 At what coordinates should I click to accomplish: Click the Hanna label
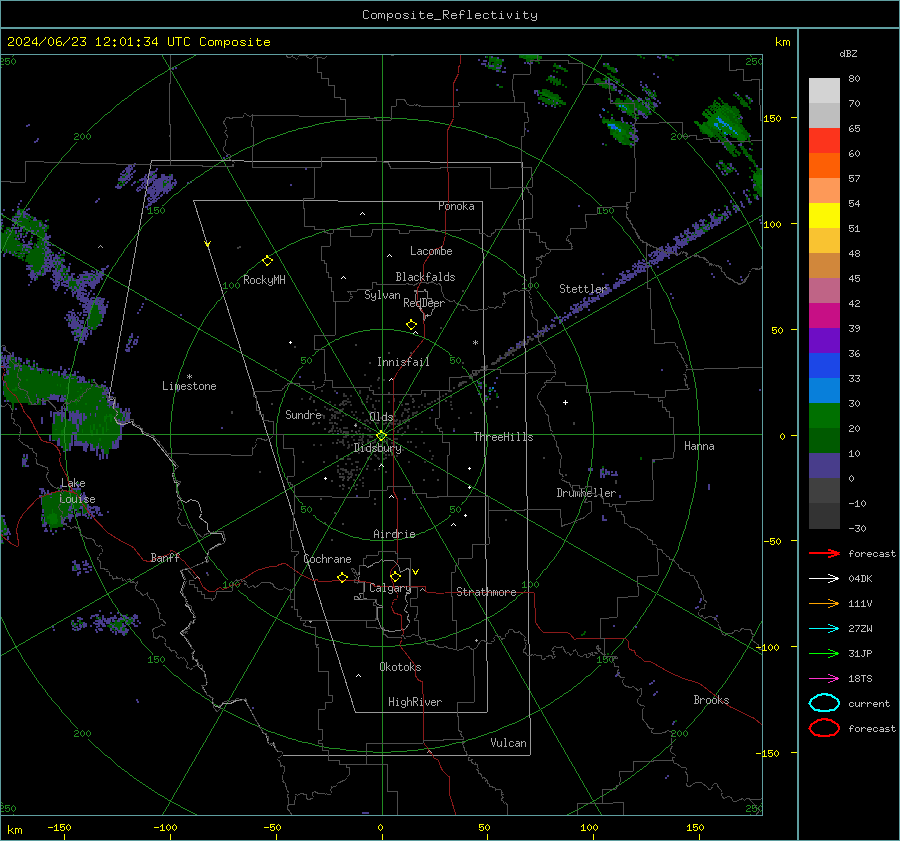coord(699,446)
